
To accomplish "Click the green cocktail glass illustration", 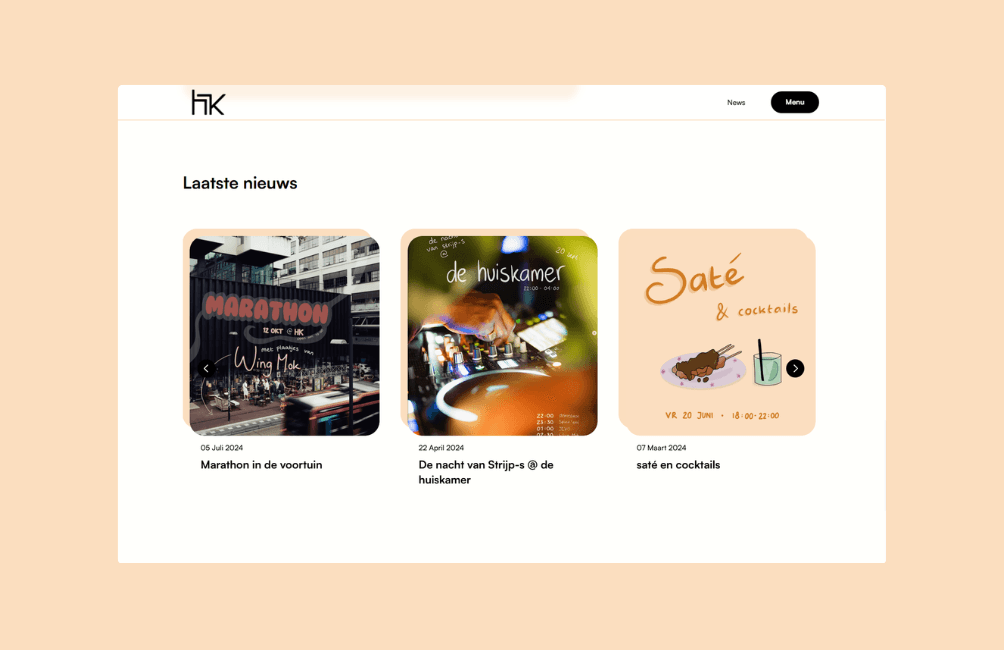I will pos(766,363).
